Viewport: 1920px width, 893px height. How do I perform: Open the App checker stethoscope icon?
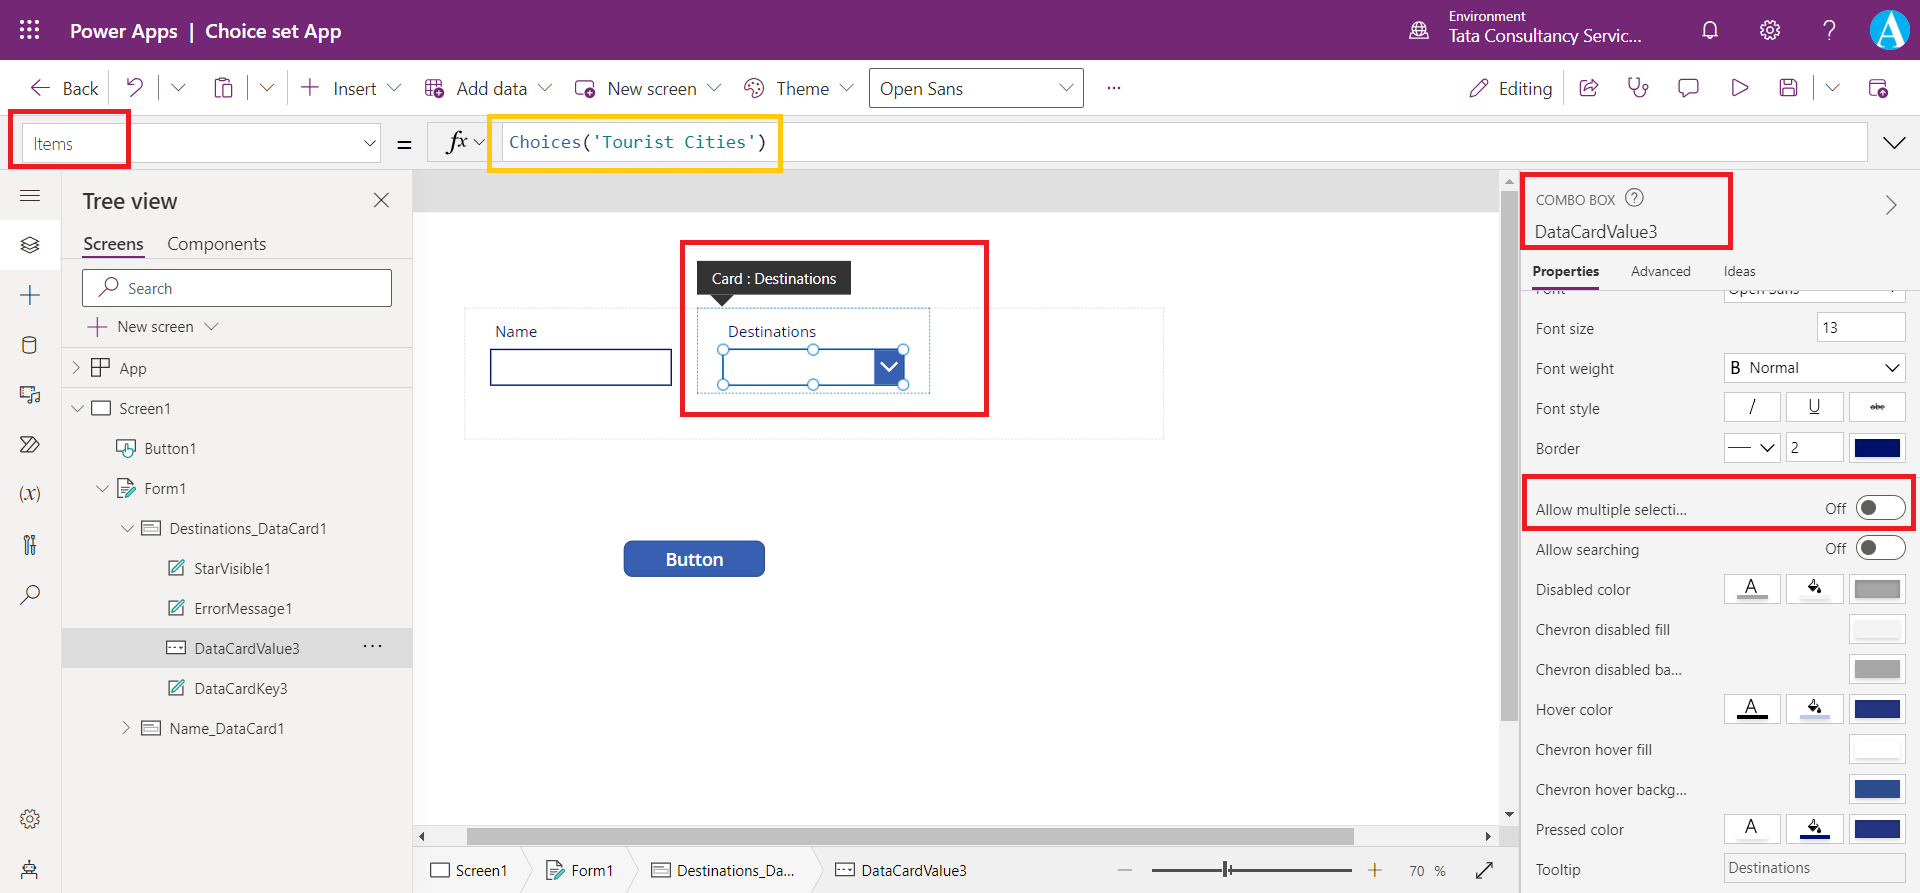tap(1638, 88)
